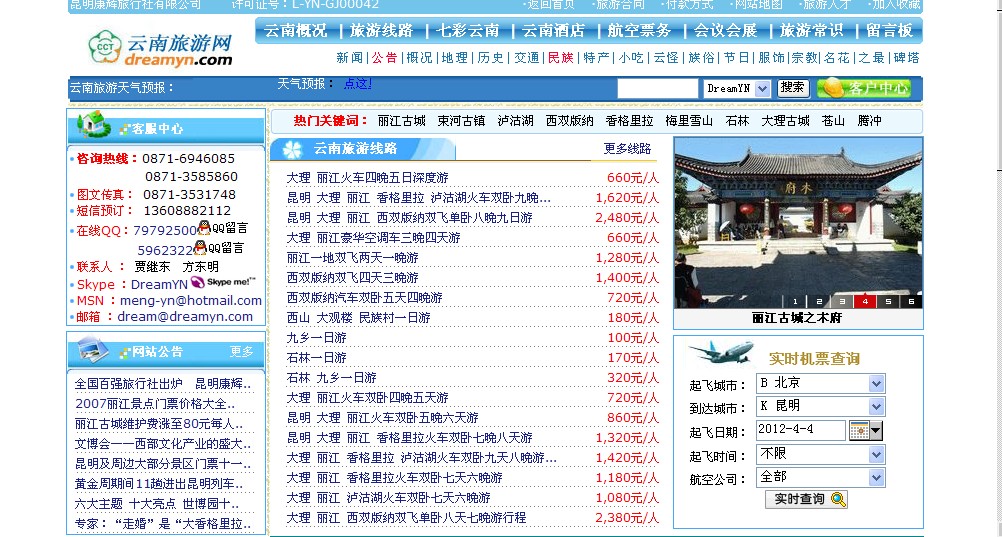Viewport: 1002px width, 537px height.
Task: Click the 返回首页 top link
Action: pos(549,5)
